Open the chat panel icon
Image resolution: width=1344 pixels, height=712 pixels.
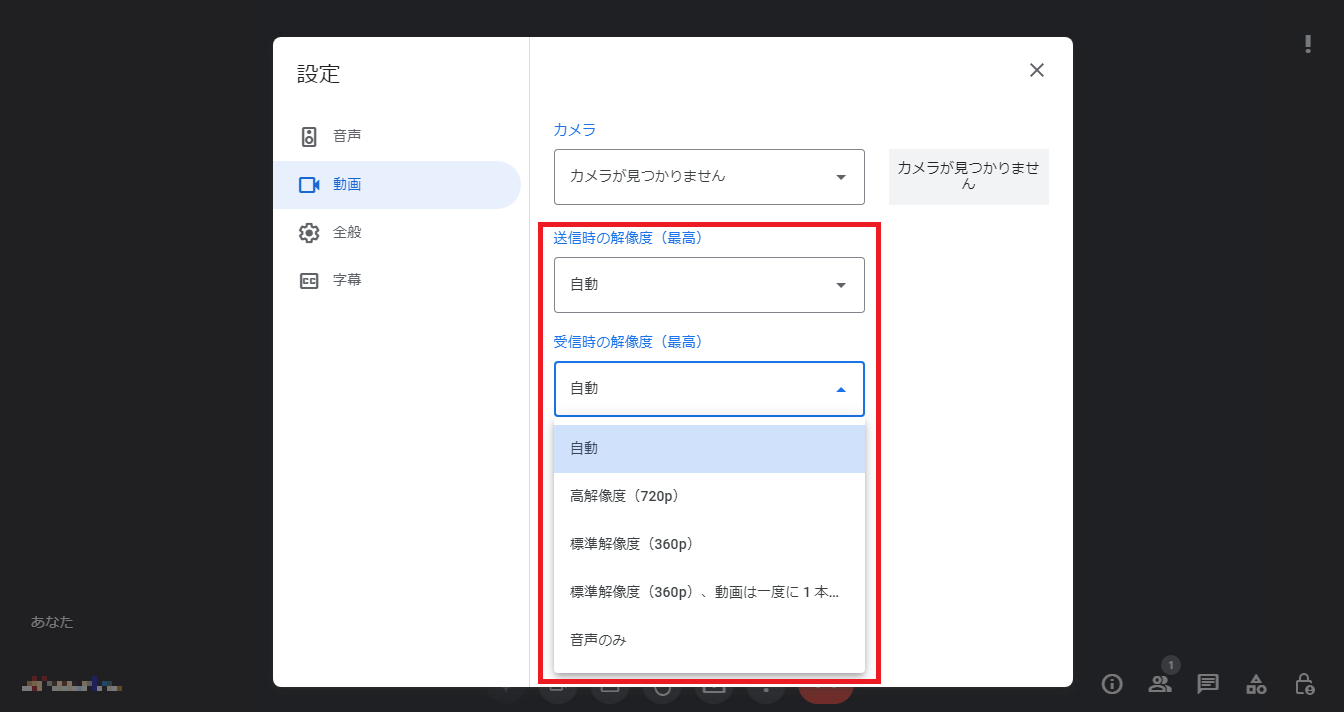[x=1208, y=684]
